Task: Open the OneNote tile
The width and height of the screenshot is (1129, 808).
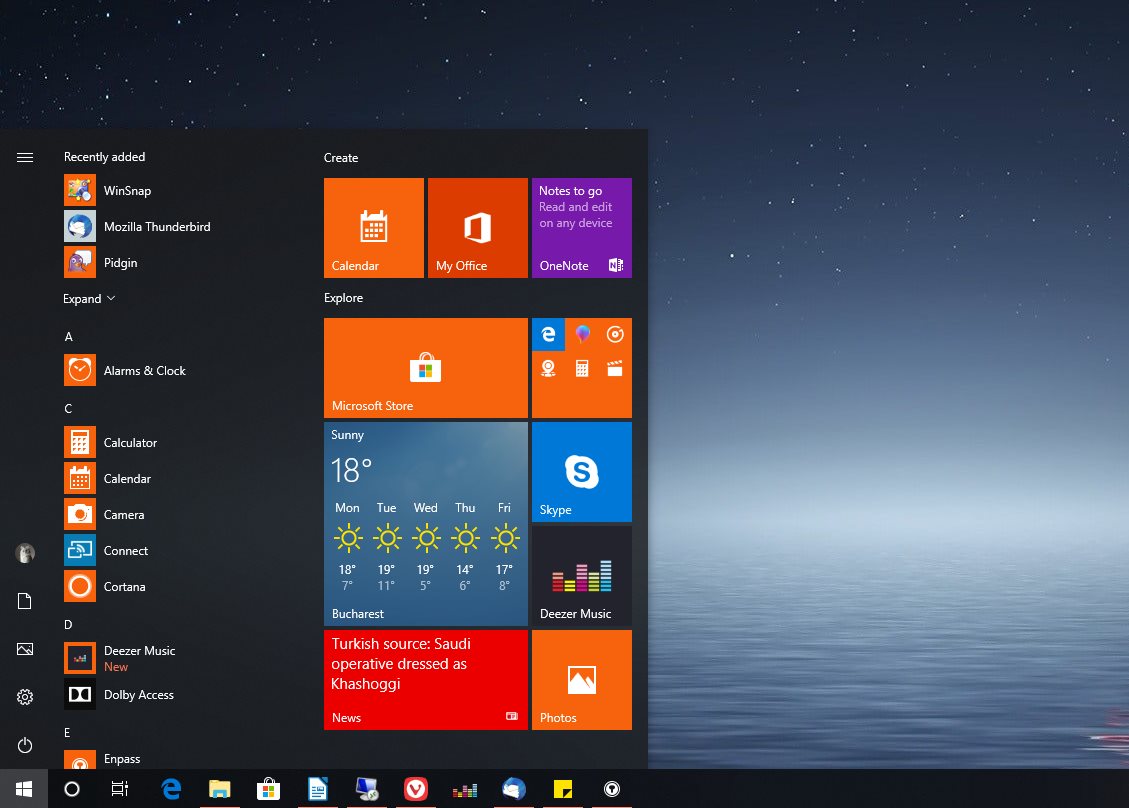Action: (x=582, y=228)
